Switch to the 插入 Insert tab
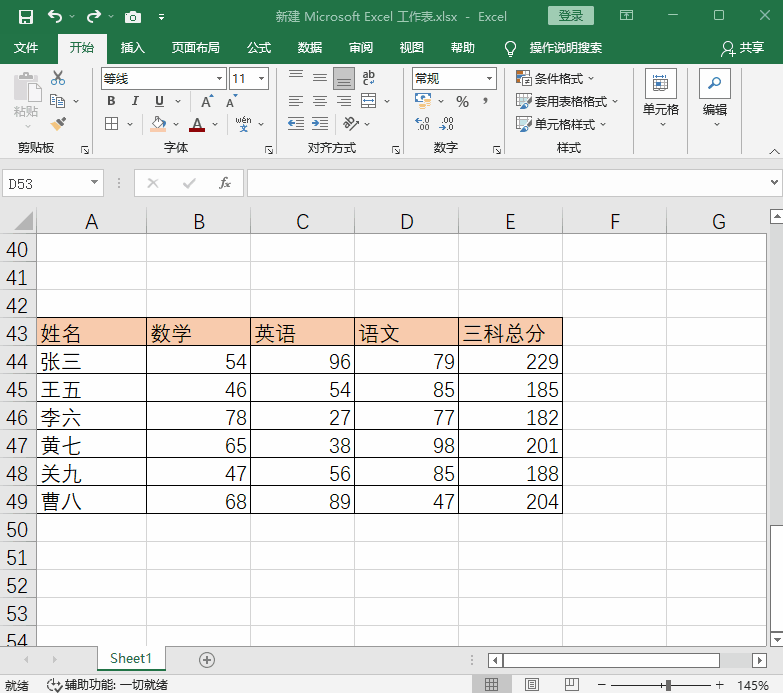Image resolution: width=783 pixels, height=693 pixels. click(x=132, y=48)
